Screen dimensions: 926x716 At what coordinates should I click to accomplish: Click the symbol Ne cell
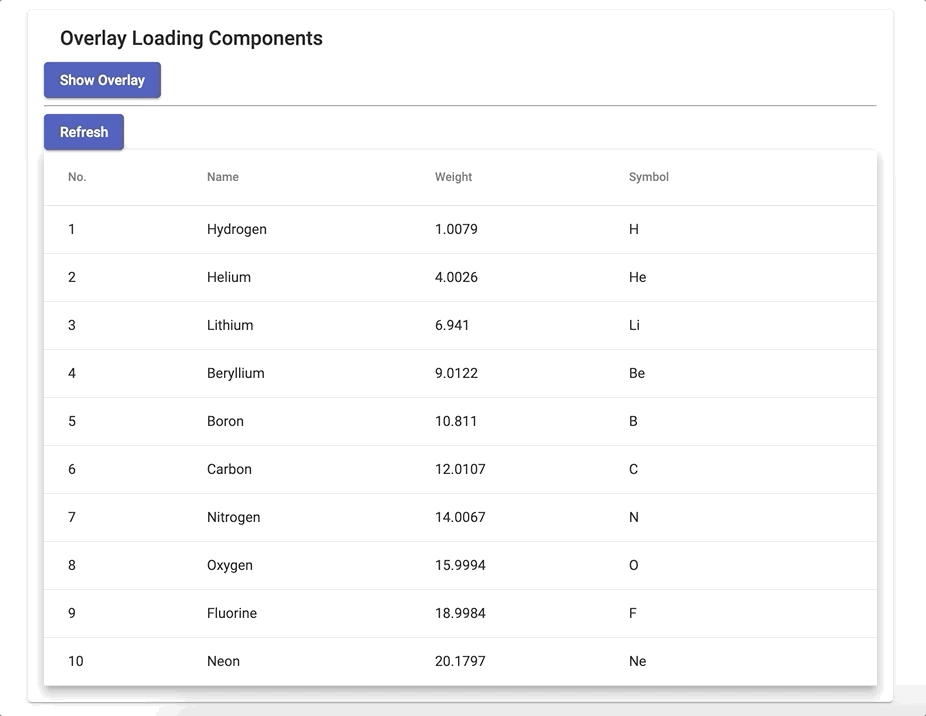637,661
